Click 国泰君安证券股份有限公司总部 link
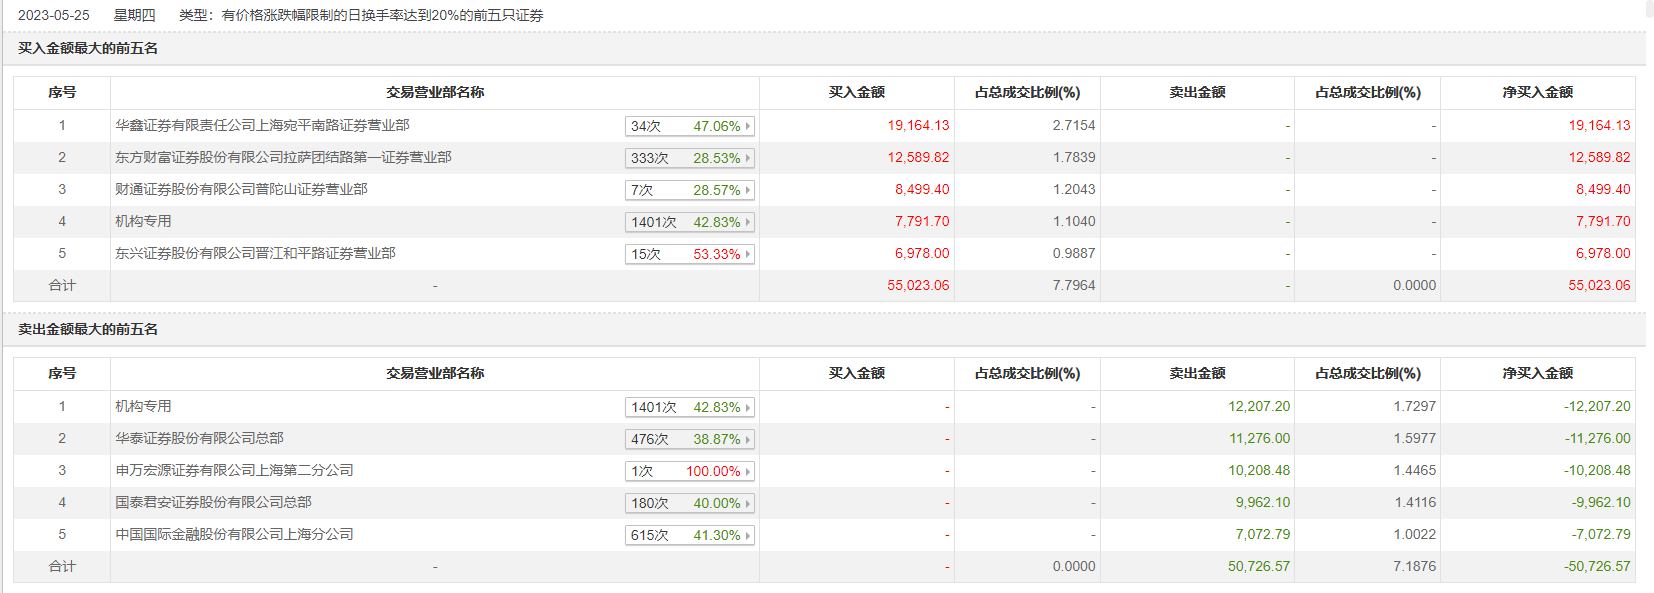The height and width of the screenshot is (593, 1654). pos(213,502)
